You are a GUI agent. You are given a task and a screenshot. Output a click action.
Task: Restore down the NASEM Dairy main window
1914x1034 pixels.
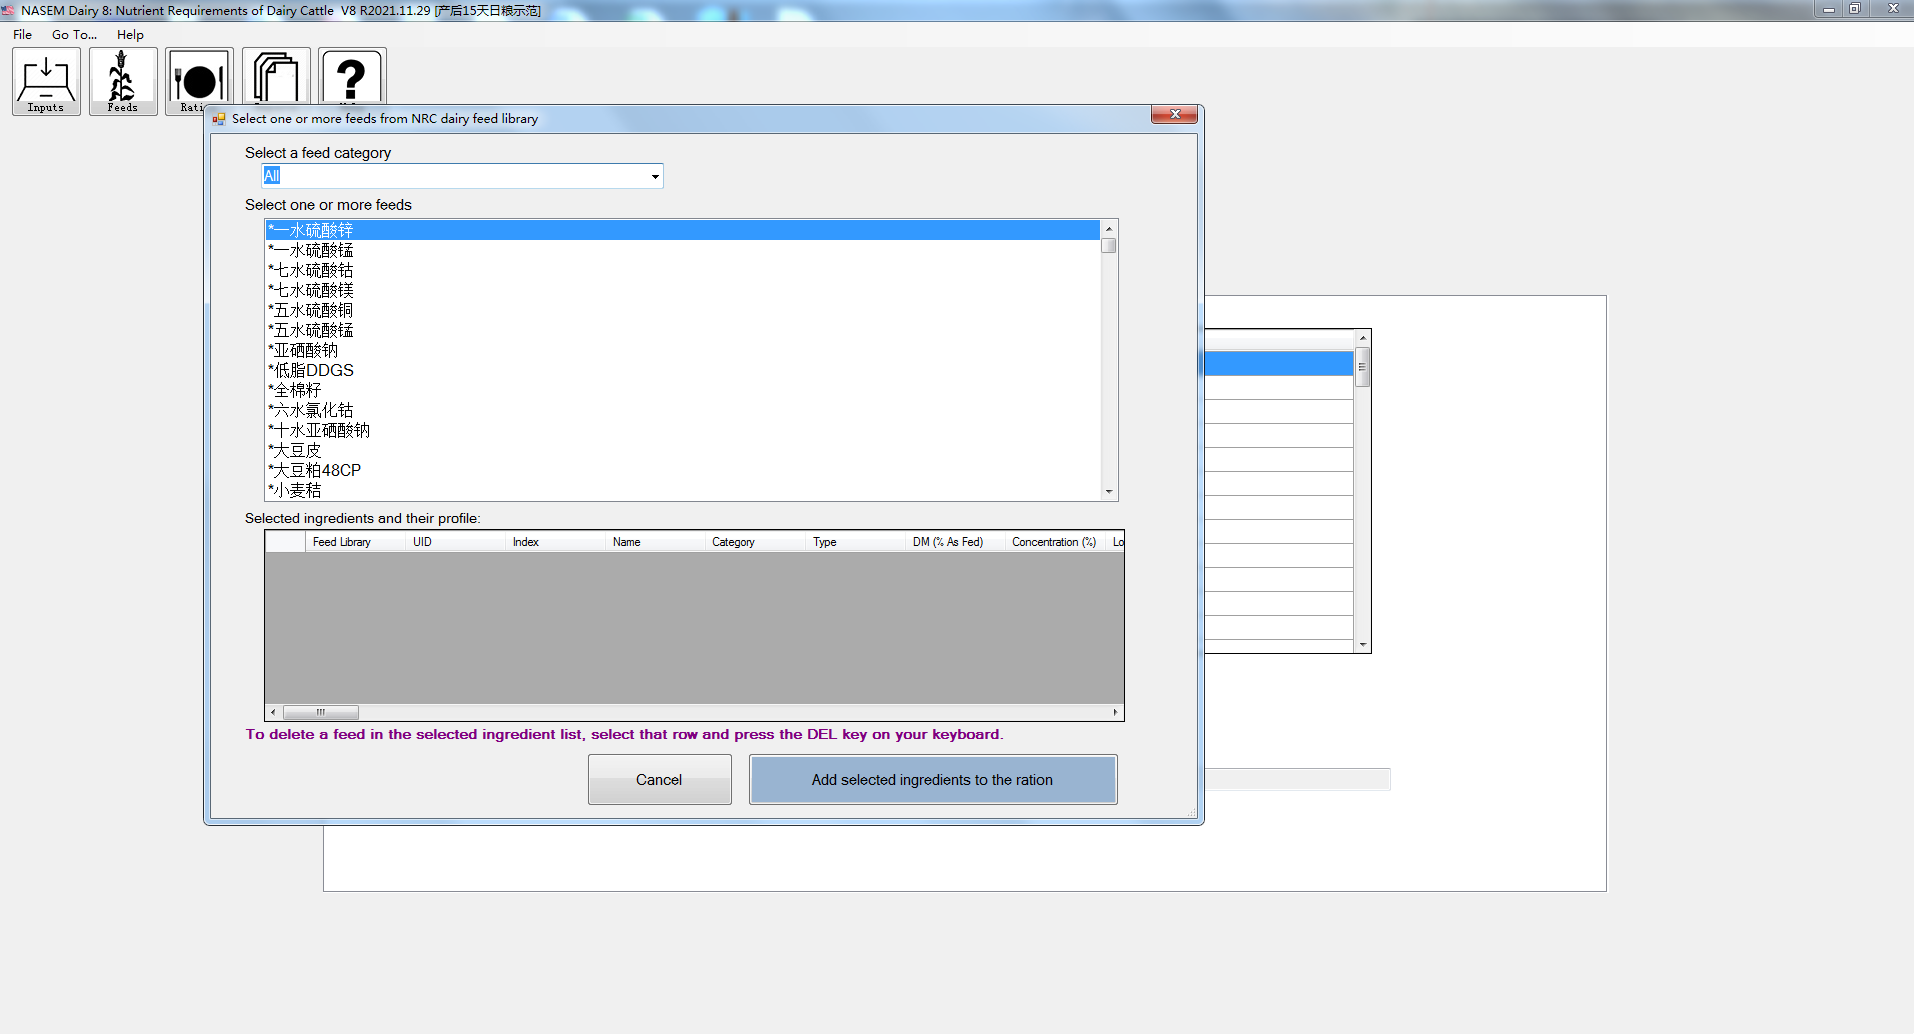[1854, 9]
